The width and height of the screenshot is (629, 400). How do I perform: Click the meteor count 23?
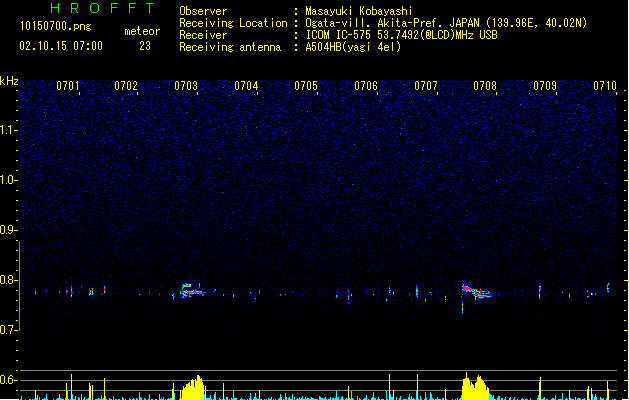[x=145, y=46]
